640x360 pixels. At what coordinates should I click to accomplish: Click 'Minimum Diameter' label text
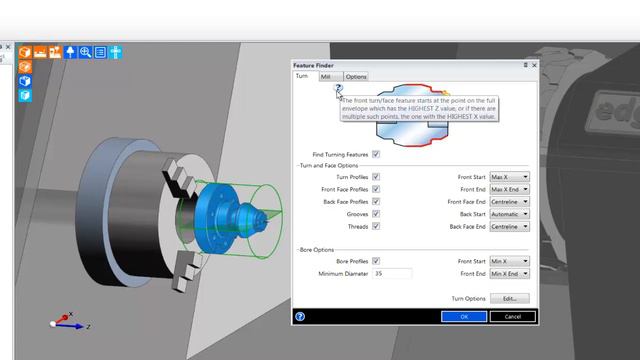[x=343, y=273]
